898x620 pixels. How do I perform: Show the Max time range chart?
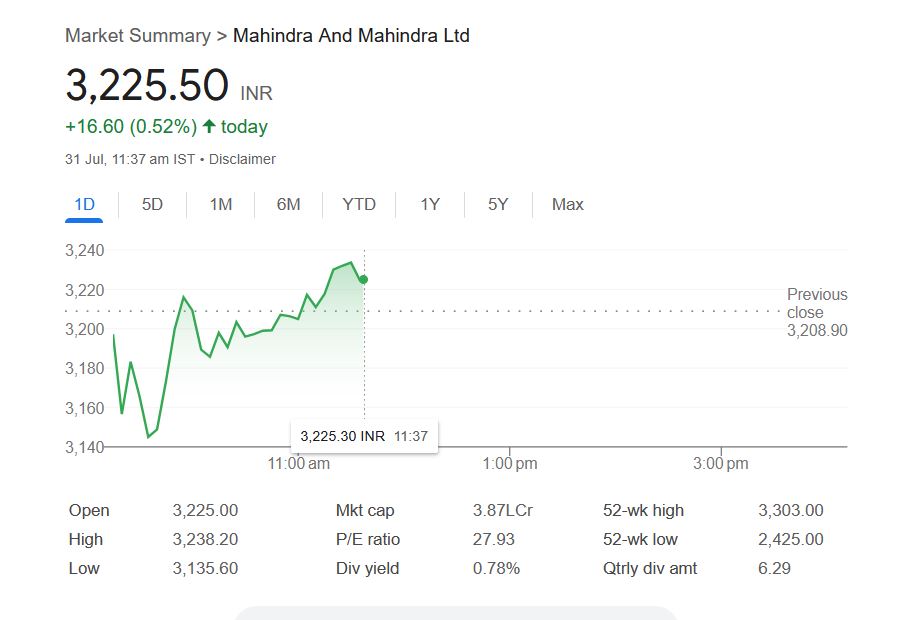pyautogui.click(x=567, y=204)
